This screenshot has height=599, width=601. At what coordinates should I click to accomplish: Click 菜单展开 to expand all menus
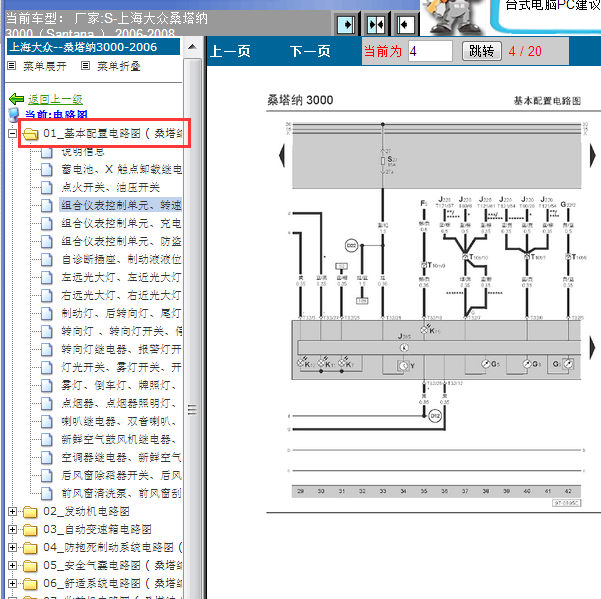click(44, 66)
